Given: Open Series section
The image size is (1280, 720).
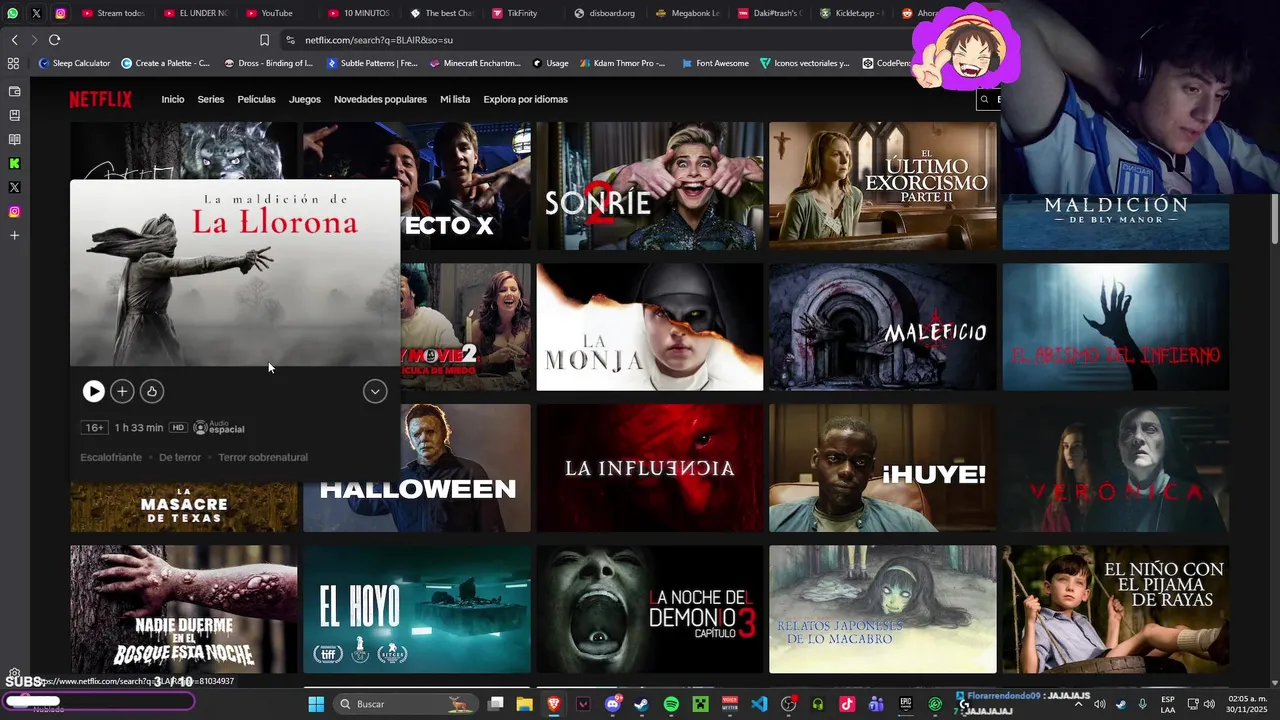Looking at the screenshot, I should (211, 99).
